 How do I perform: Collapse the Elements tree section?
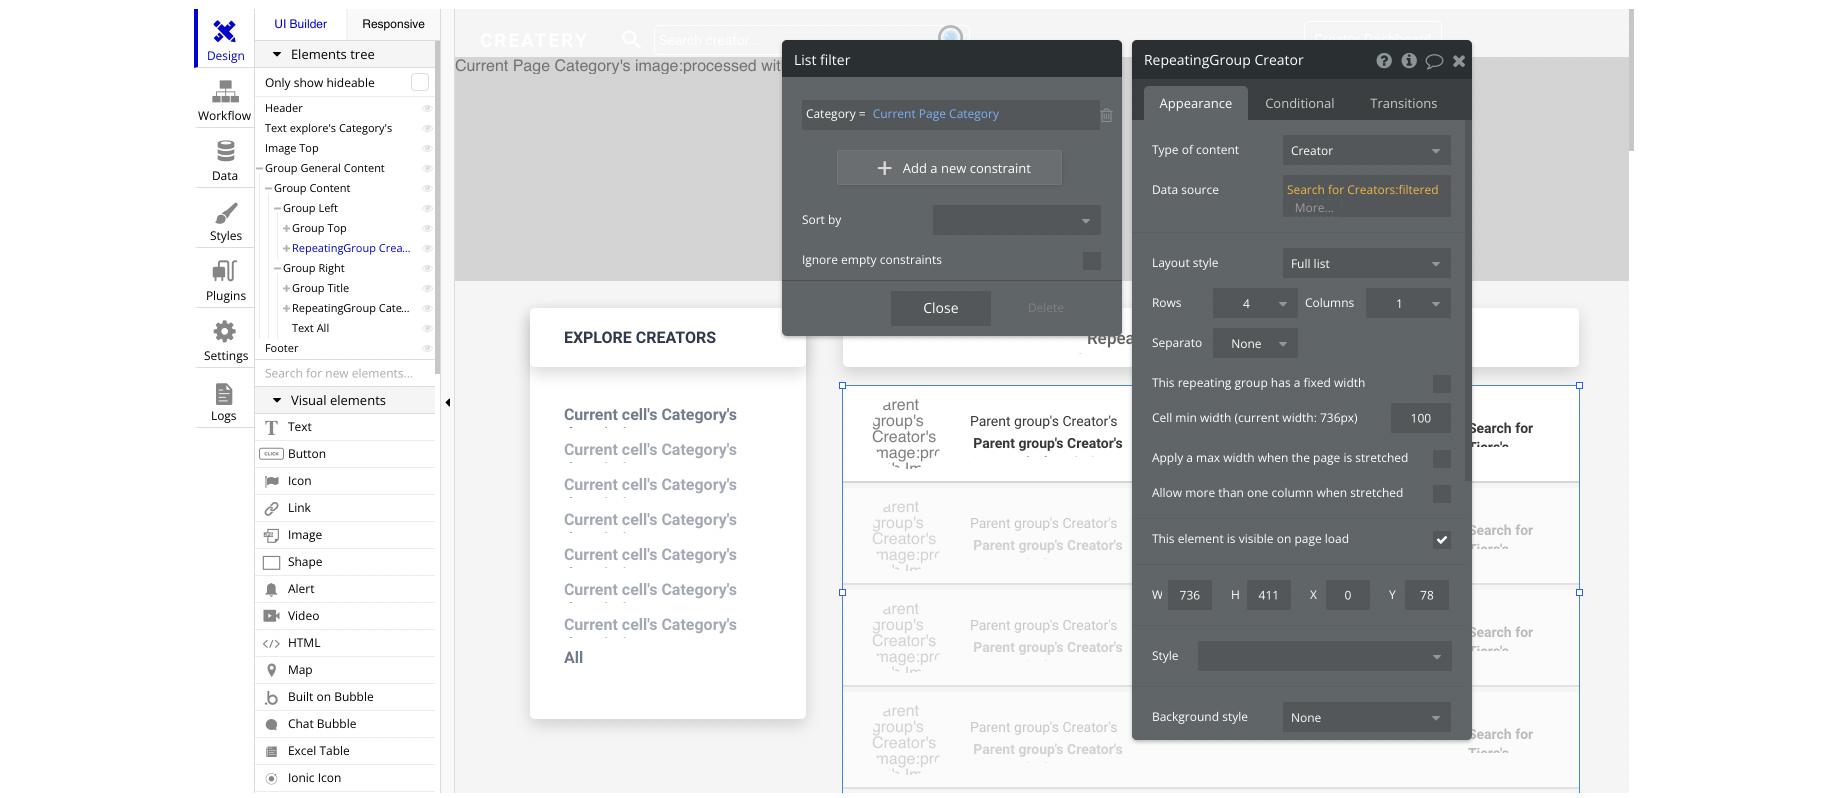coord(277,54)
